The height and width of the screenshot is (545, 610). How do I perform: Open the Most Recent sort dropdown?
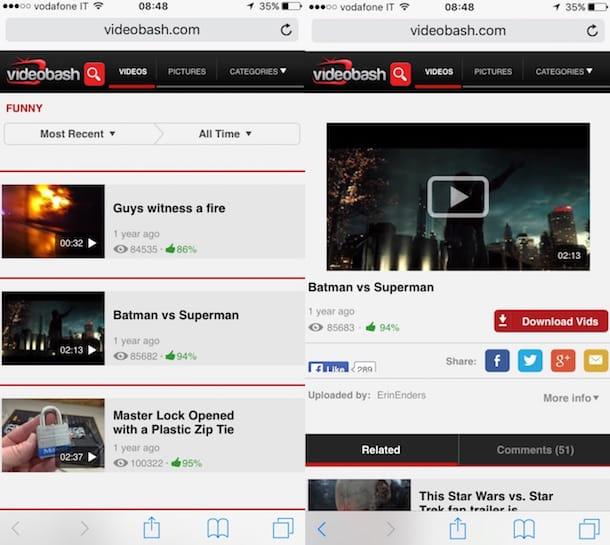point(78,134)
